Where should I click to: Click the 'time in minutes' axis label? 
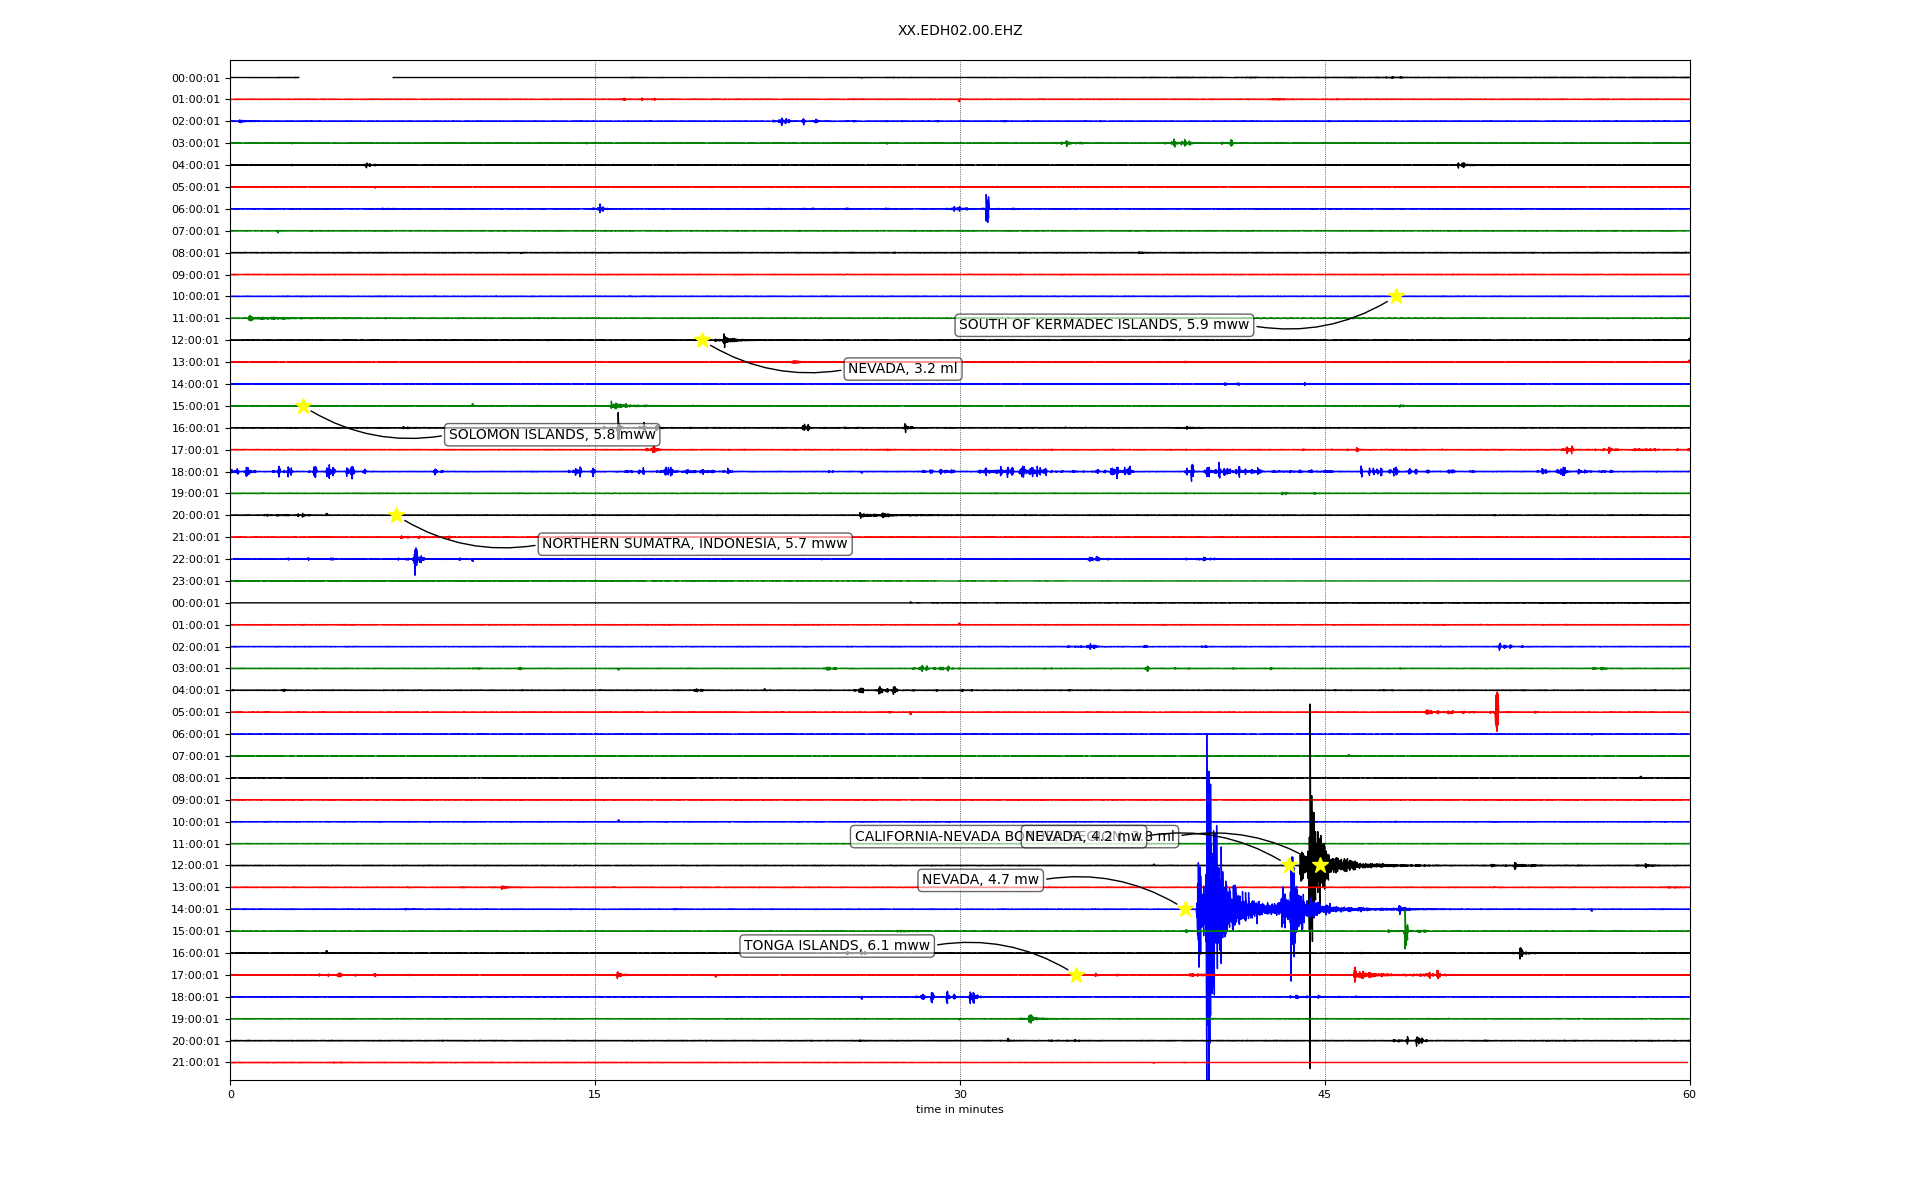coord(959,1110)
